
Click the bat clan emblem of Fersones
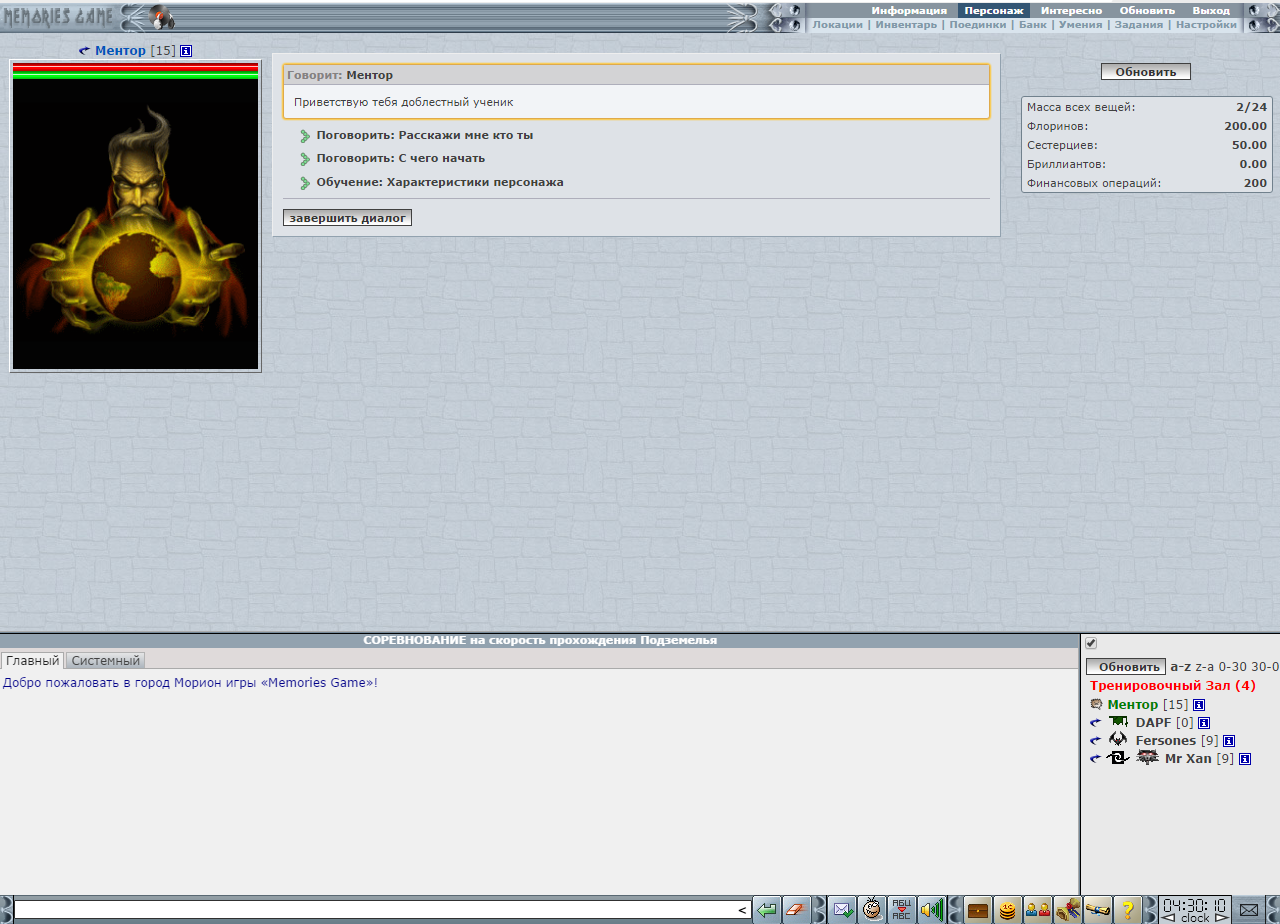(1118, 740)
